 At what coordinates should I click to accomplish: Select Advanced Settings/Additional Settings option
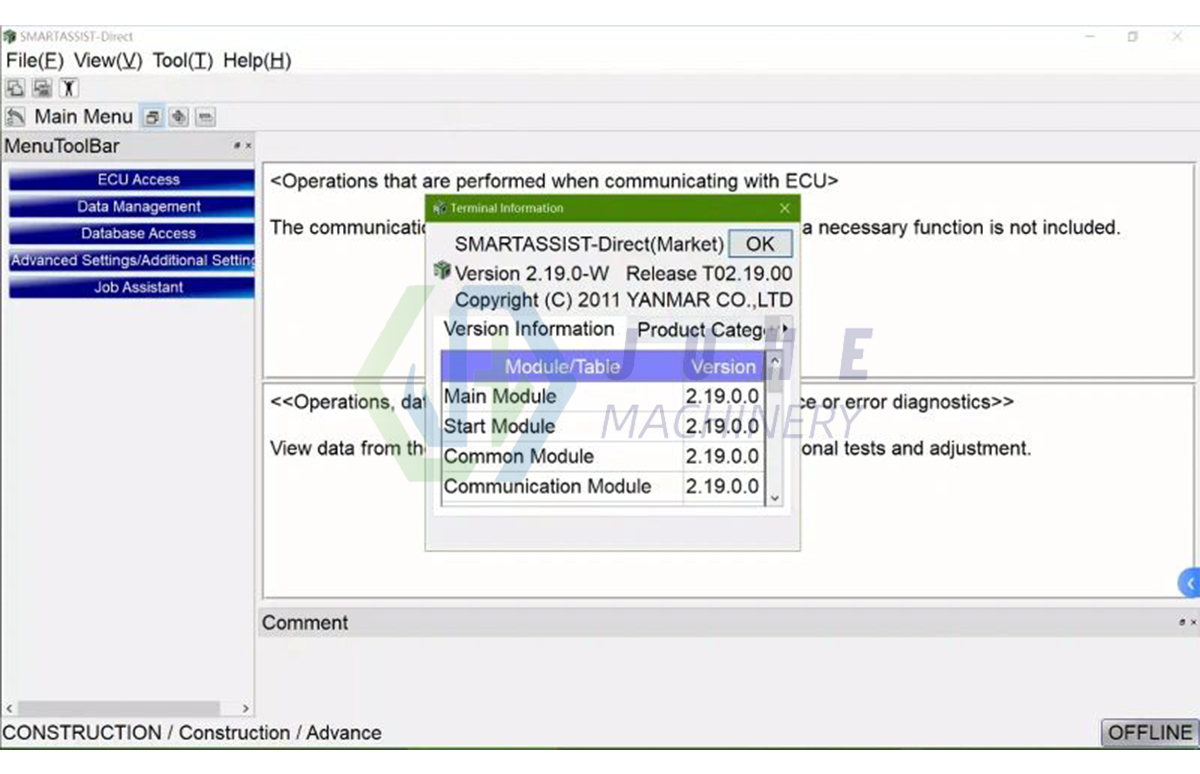[131, 260]
